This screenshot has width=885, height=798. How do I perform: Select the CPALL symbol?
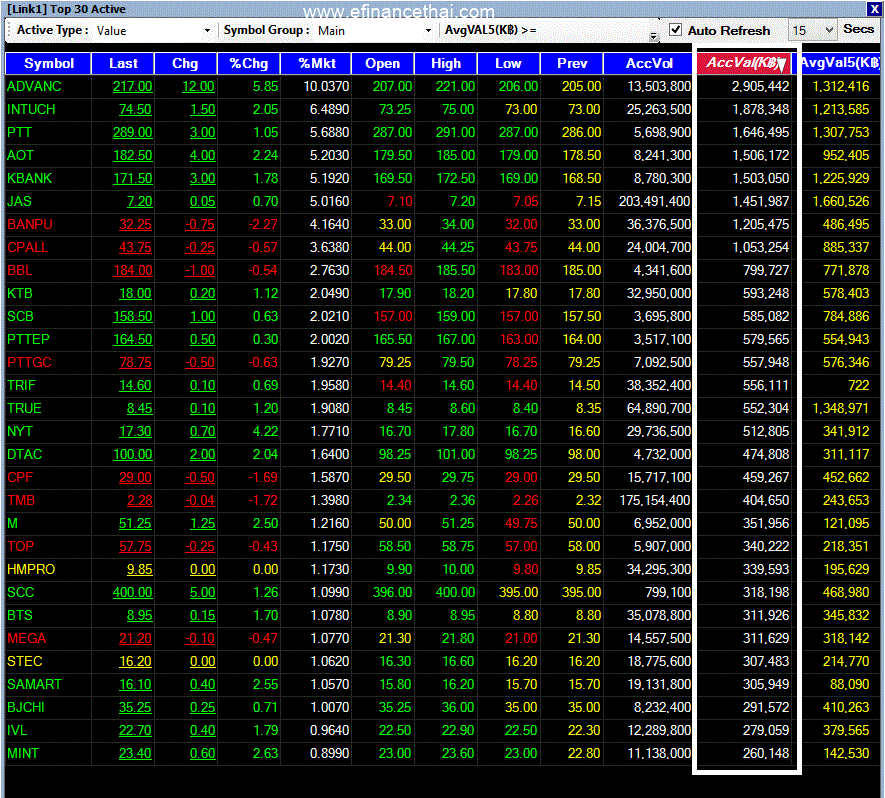click(x=28, y=247)
